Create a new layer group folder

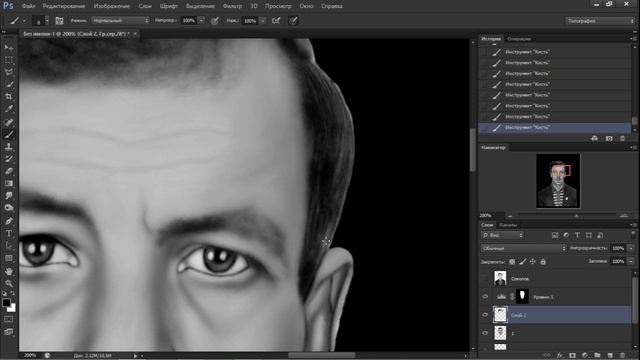[x=598, y=356]
